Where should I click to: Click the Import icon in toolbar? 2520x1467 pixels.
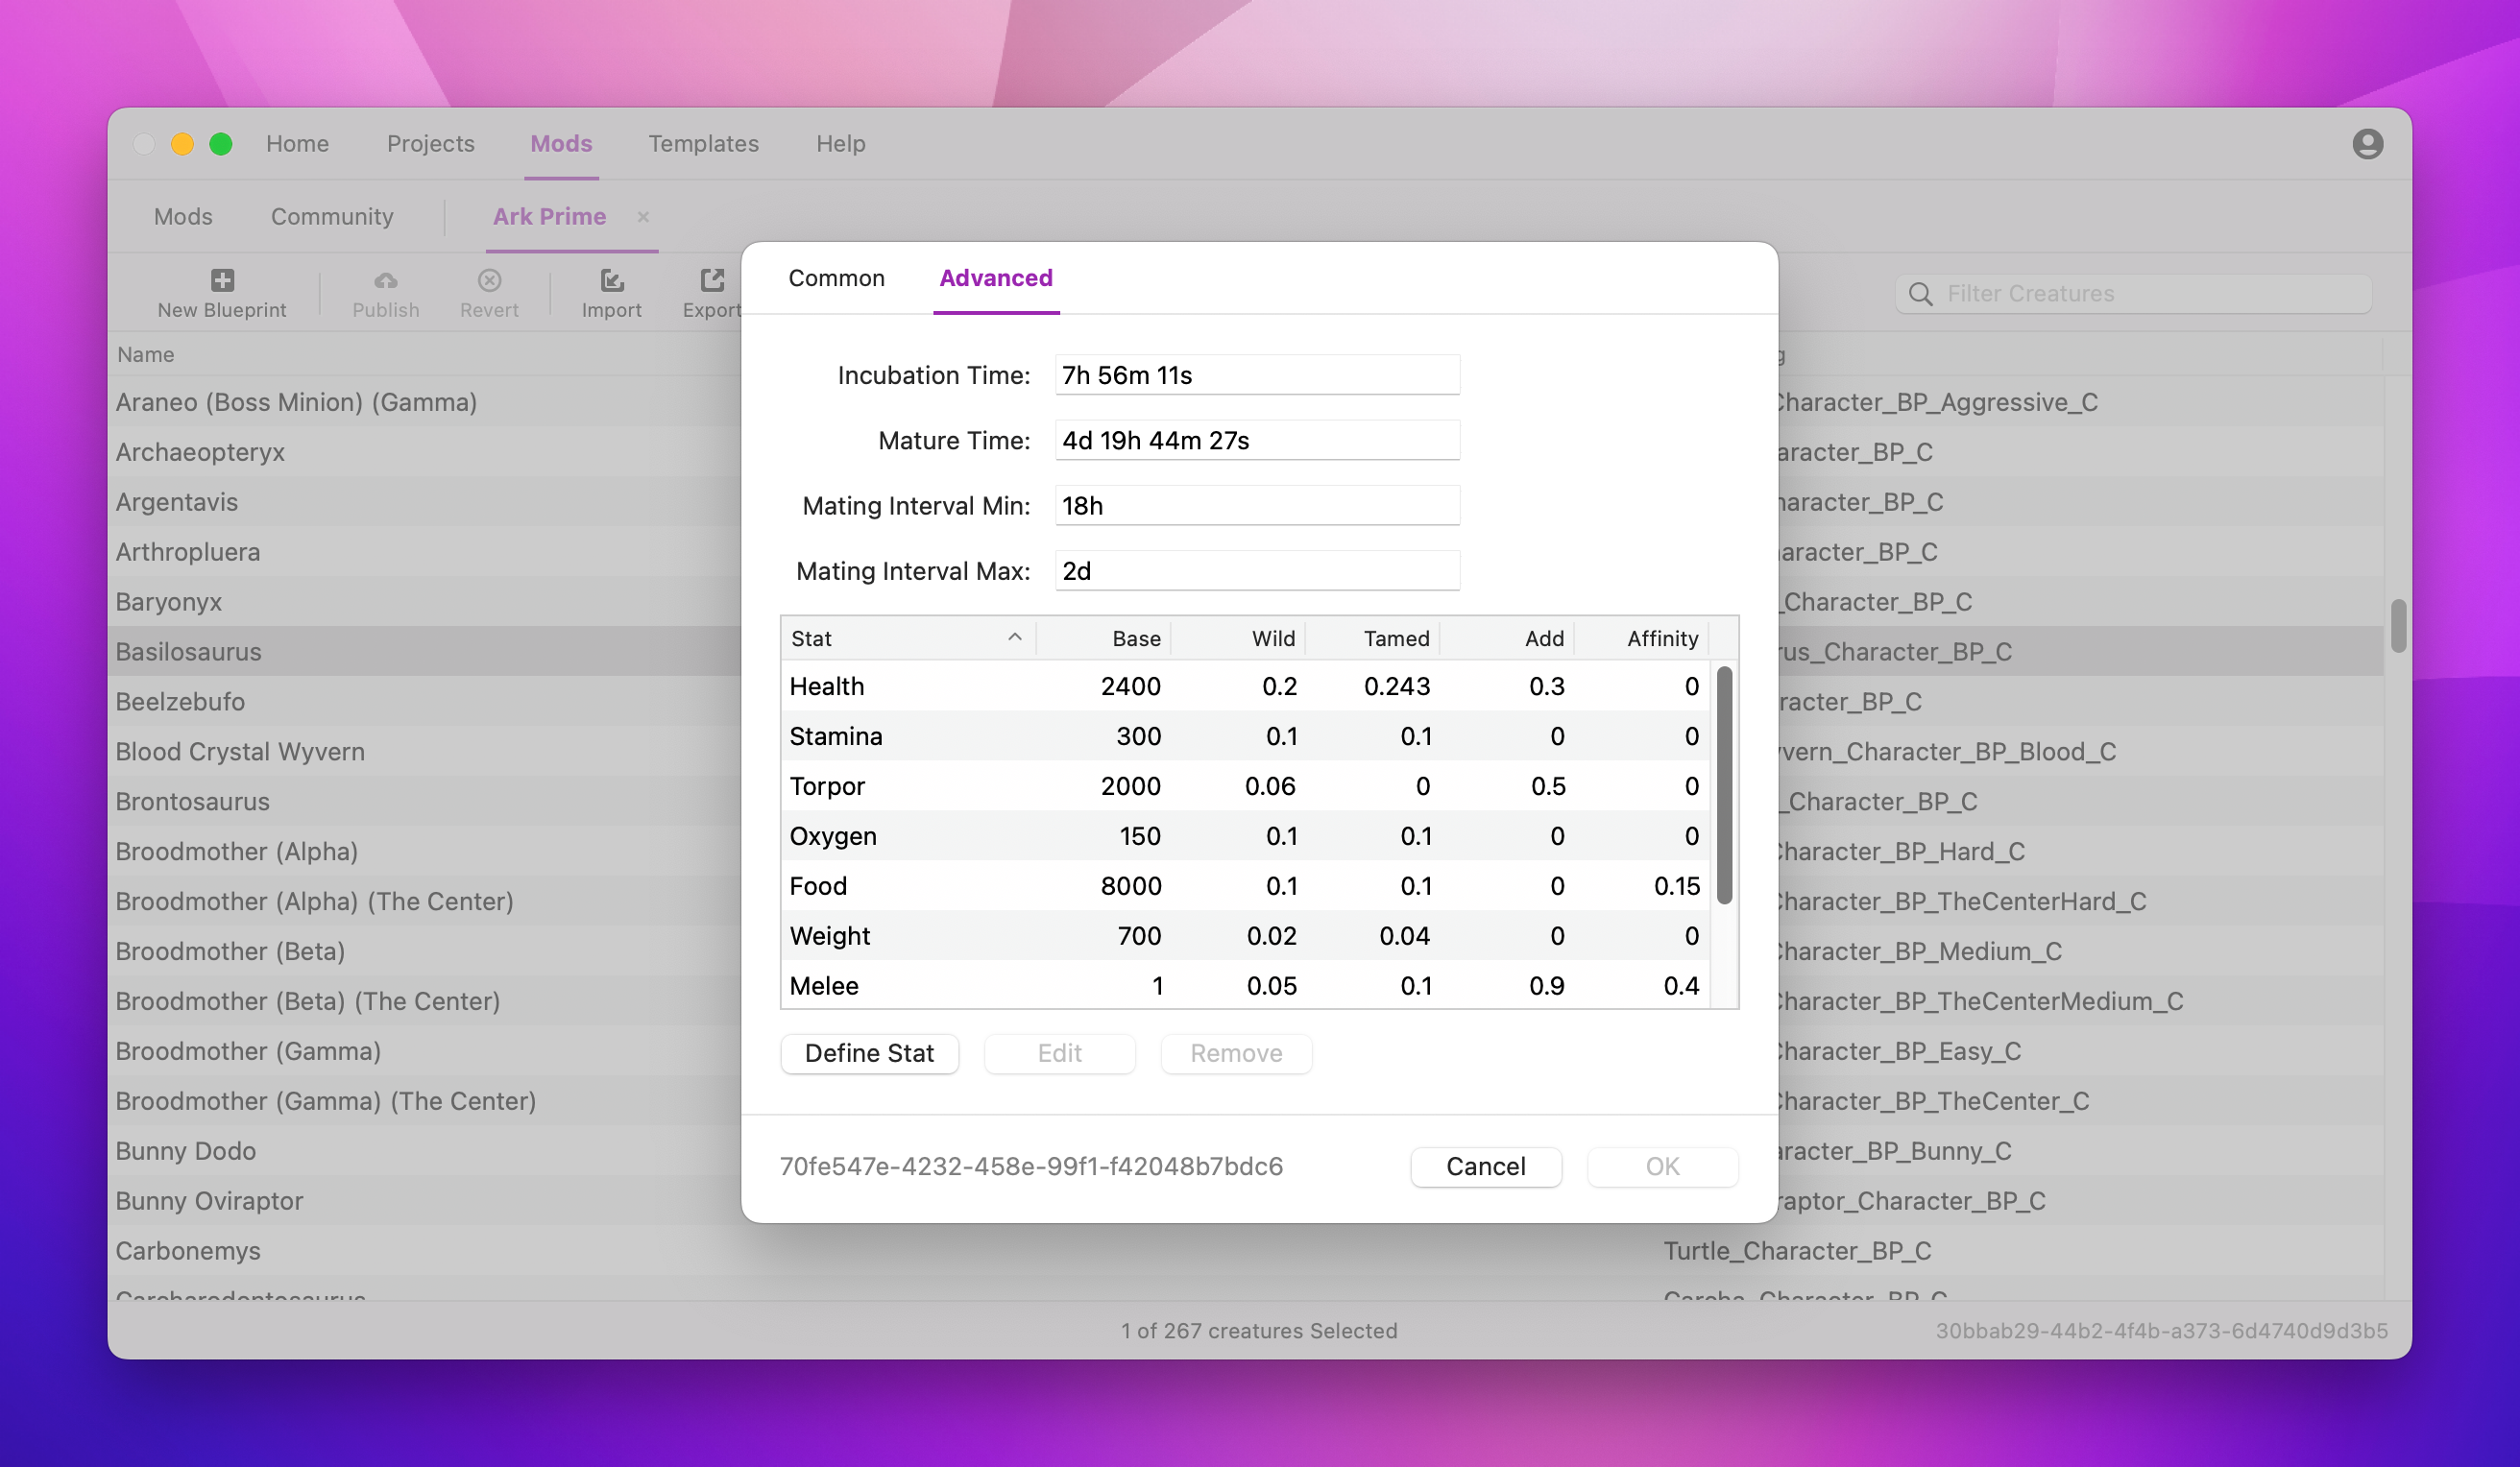[611, 280]
